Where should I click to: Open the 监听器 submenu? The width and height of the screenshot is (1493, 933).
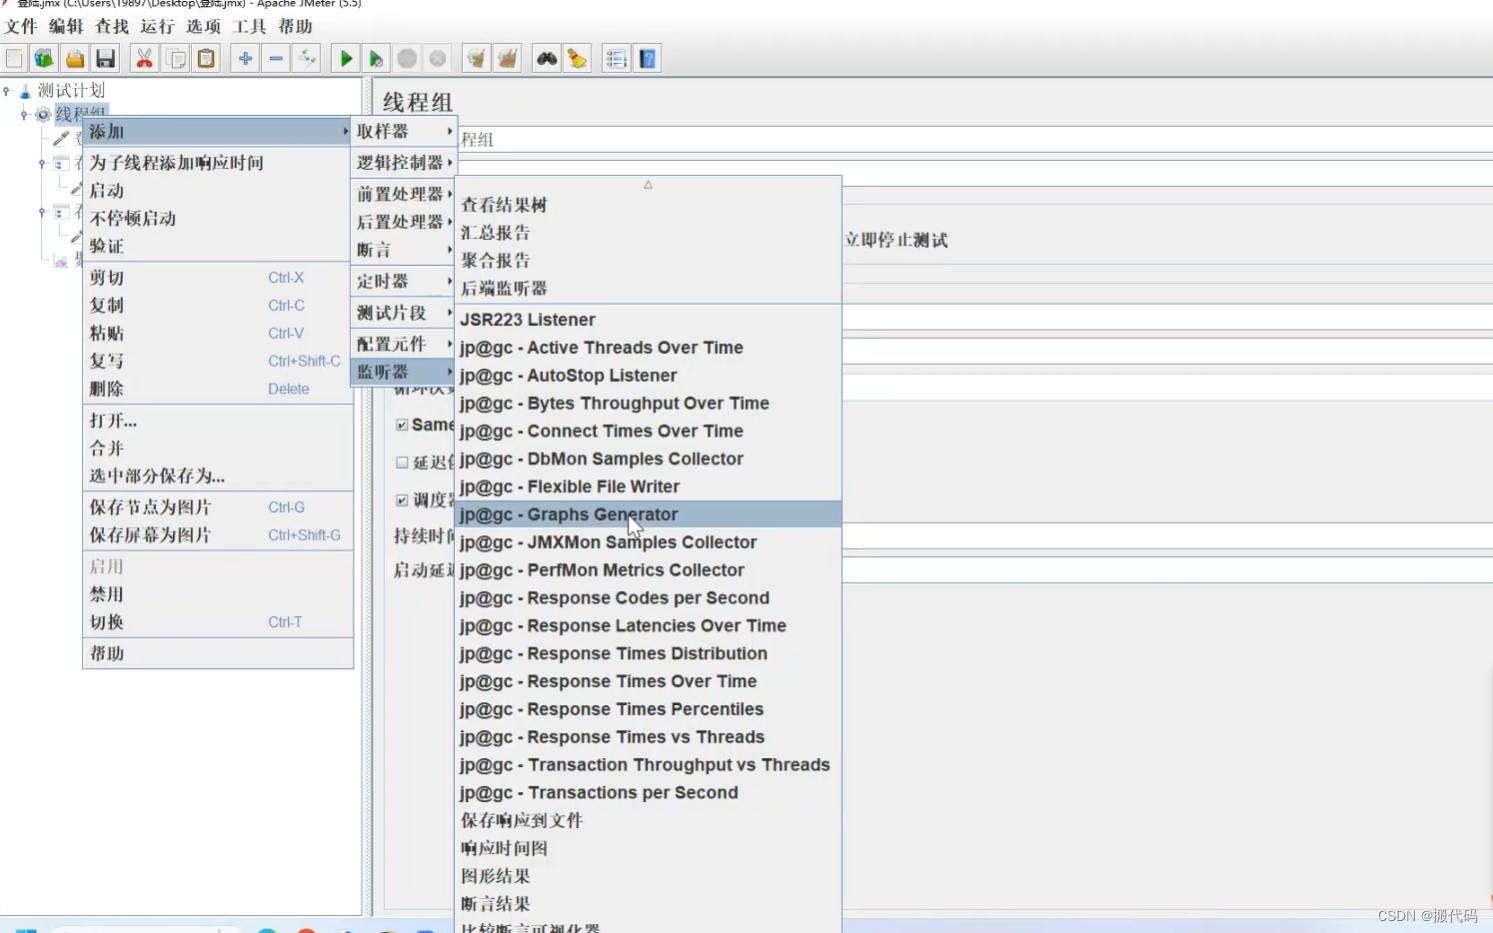(x=403, y=372)
